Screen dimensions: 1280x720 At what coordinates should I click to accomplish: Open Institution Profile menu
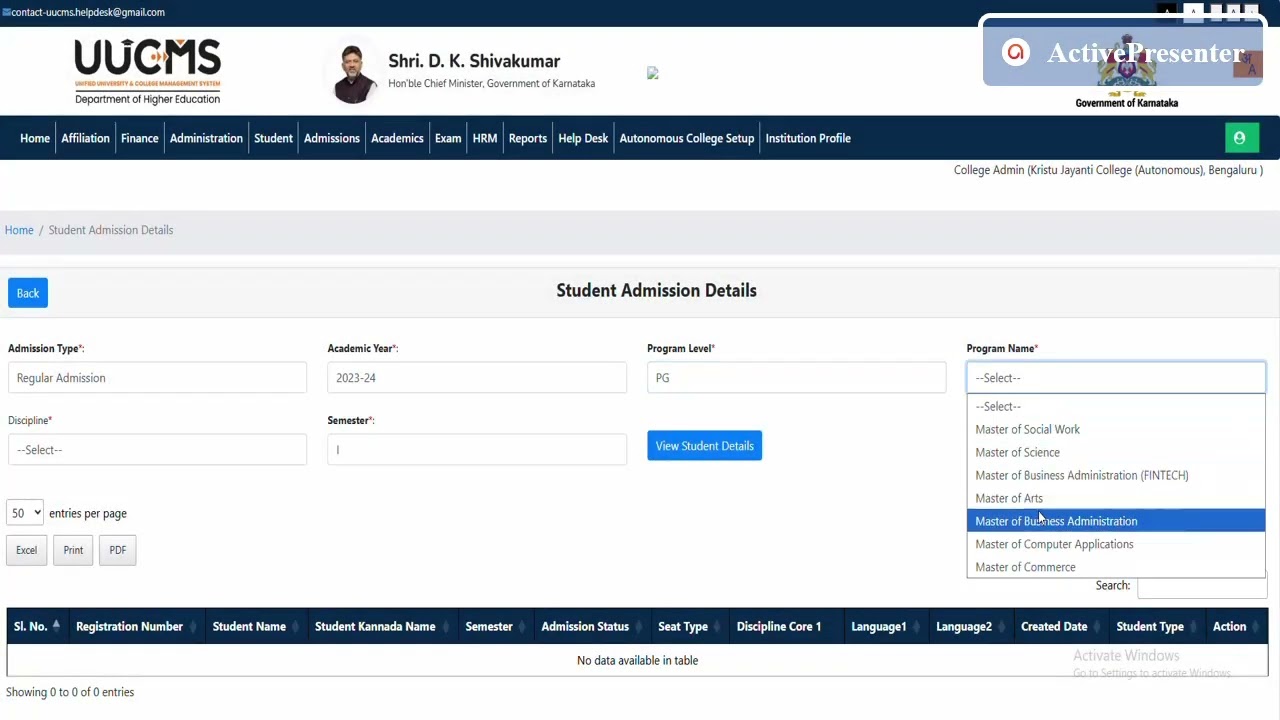[808, 138]
